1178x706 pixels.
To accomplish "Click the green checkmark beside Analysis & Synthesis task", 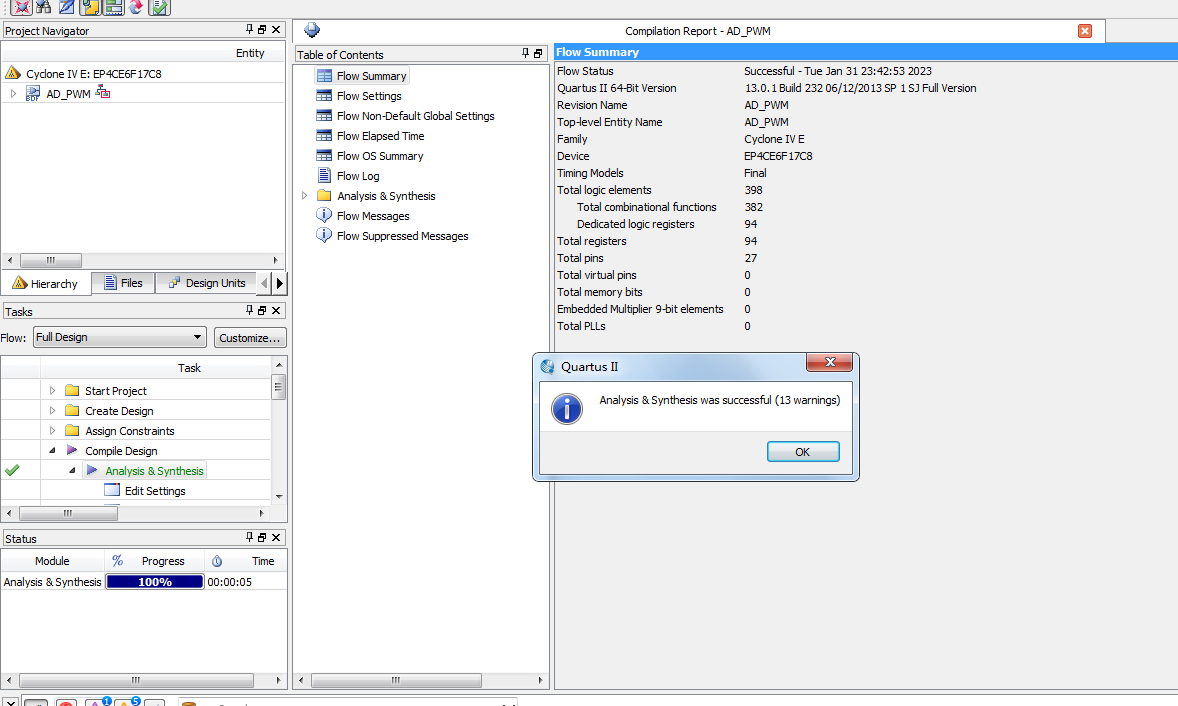I will click(x=12, y=470).
